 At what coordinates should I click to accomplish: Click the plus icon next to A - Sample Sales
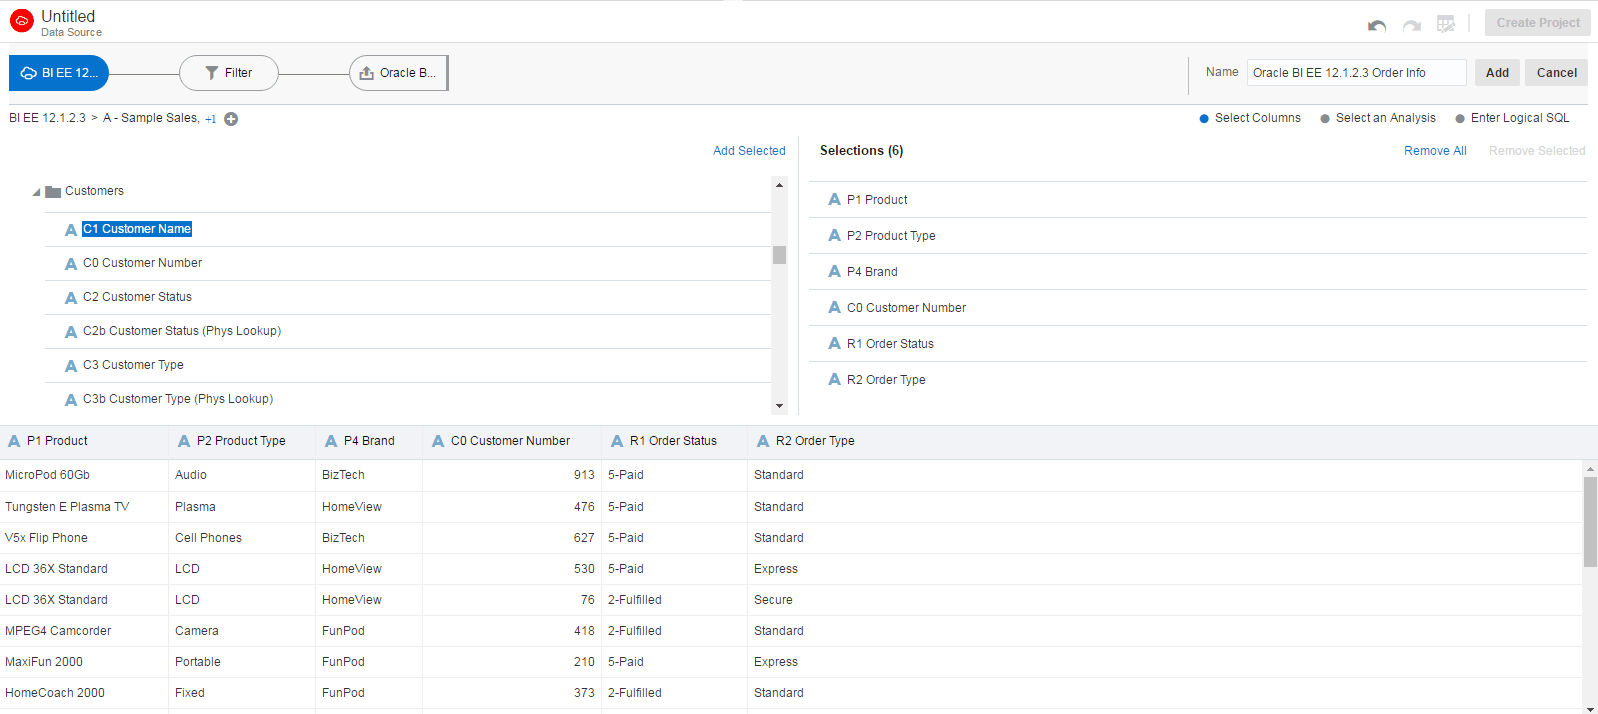(x=231, y=119)
